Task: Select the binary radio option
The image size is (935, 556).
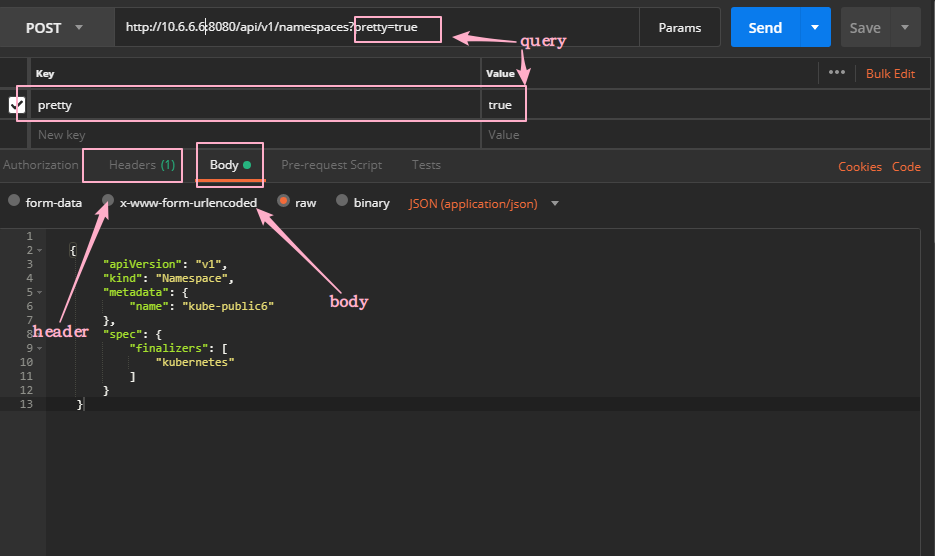Action: click(342, 200)
